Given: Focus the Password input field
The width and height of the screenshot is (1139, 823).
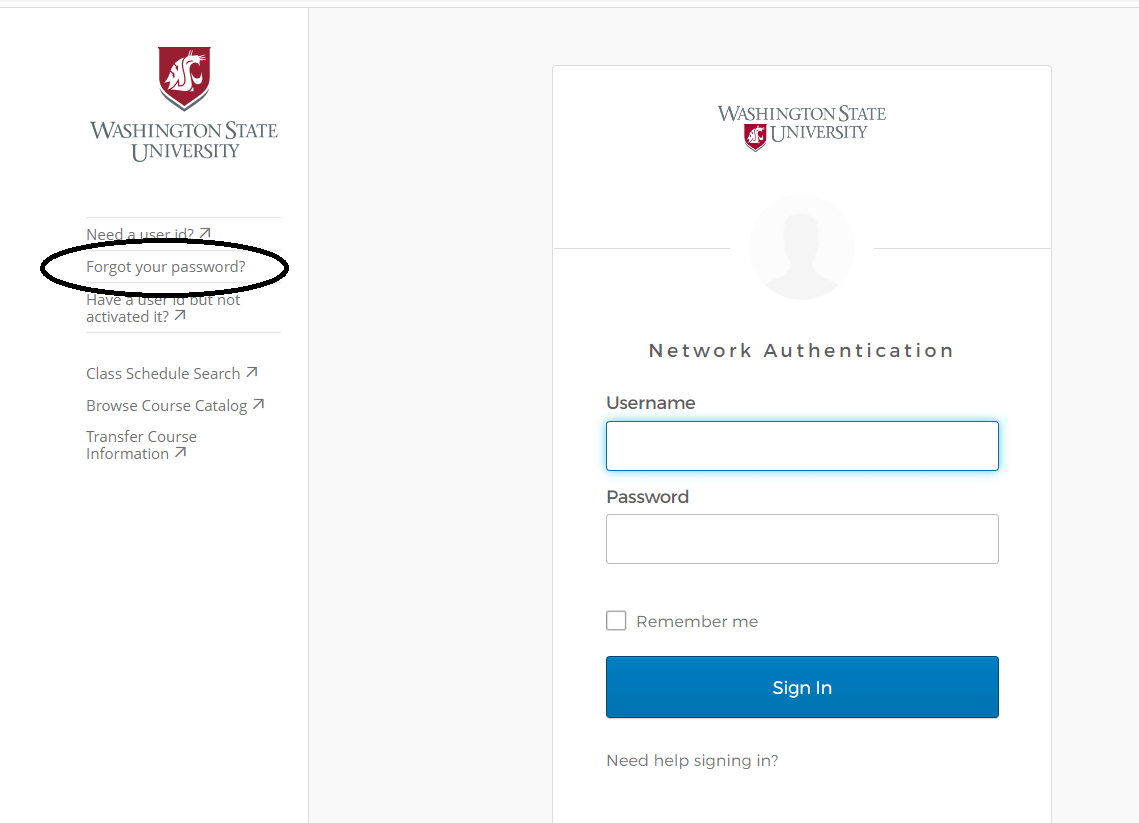Looking at the screenshot, I should pos(802,539).
